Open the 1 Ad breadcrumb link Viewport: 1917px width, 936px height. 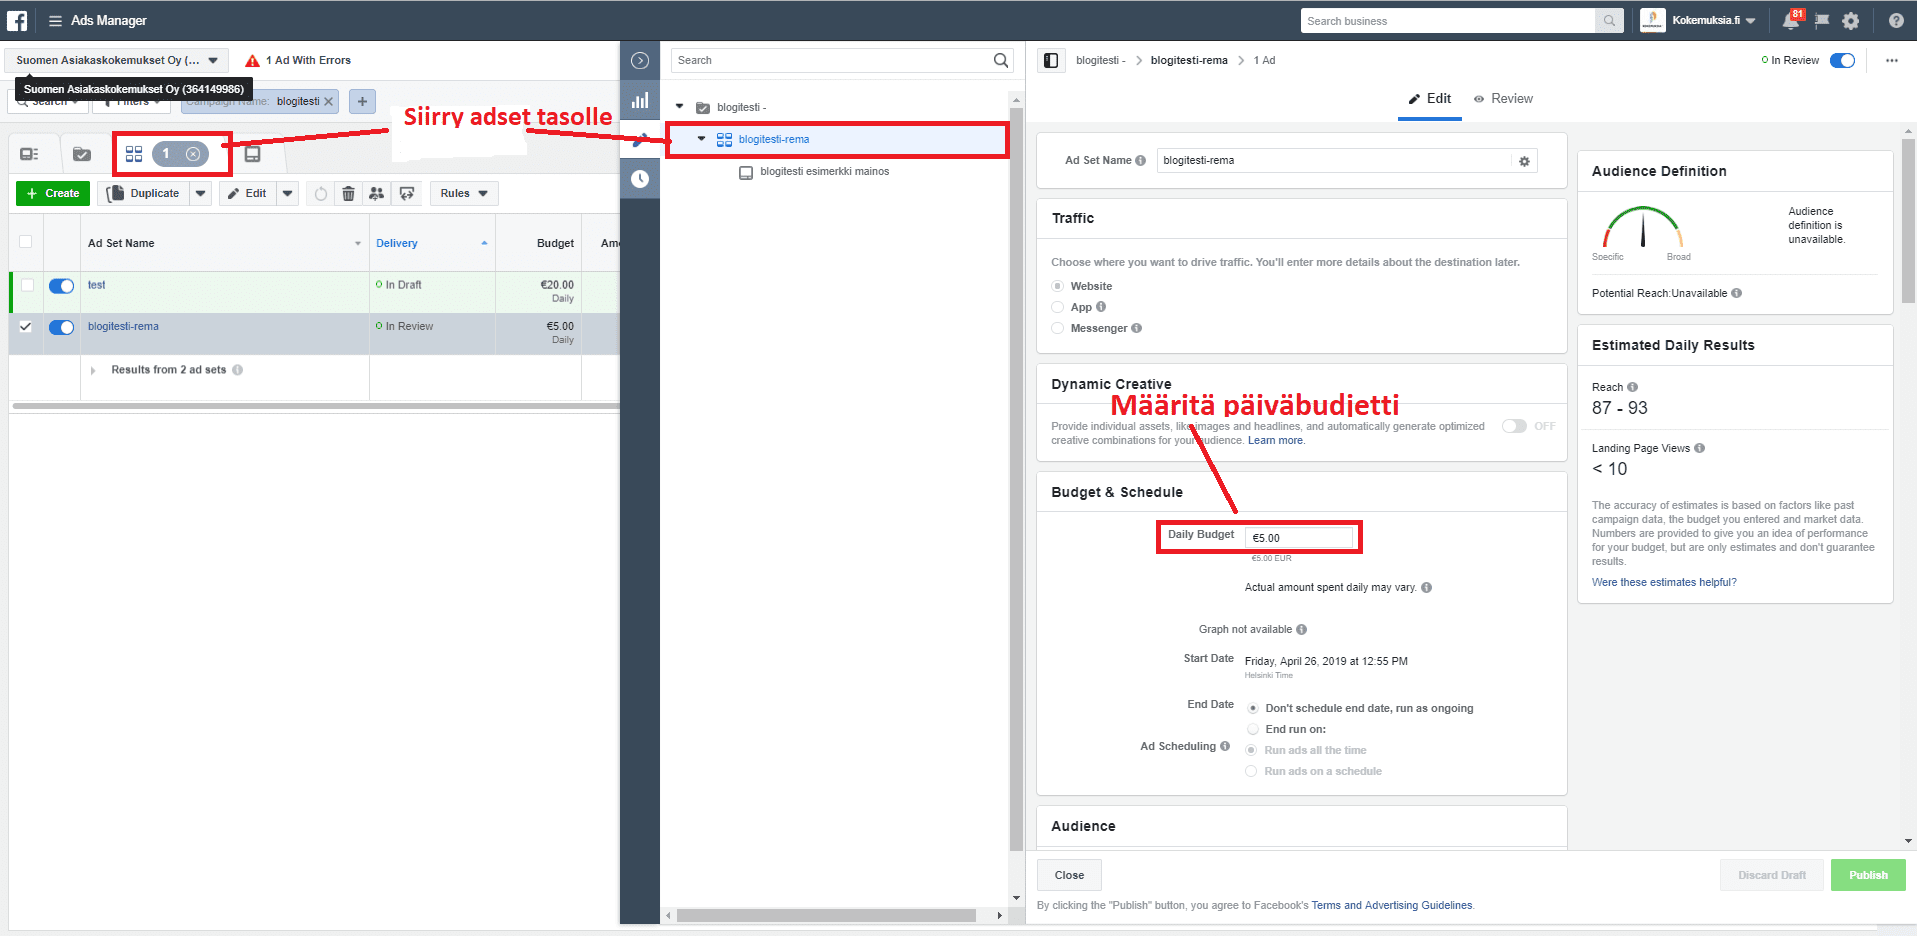coord(1264,61)
